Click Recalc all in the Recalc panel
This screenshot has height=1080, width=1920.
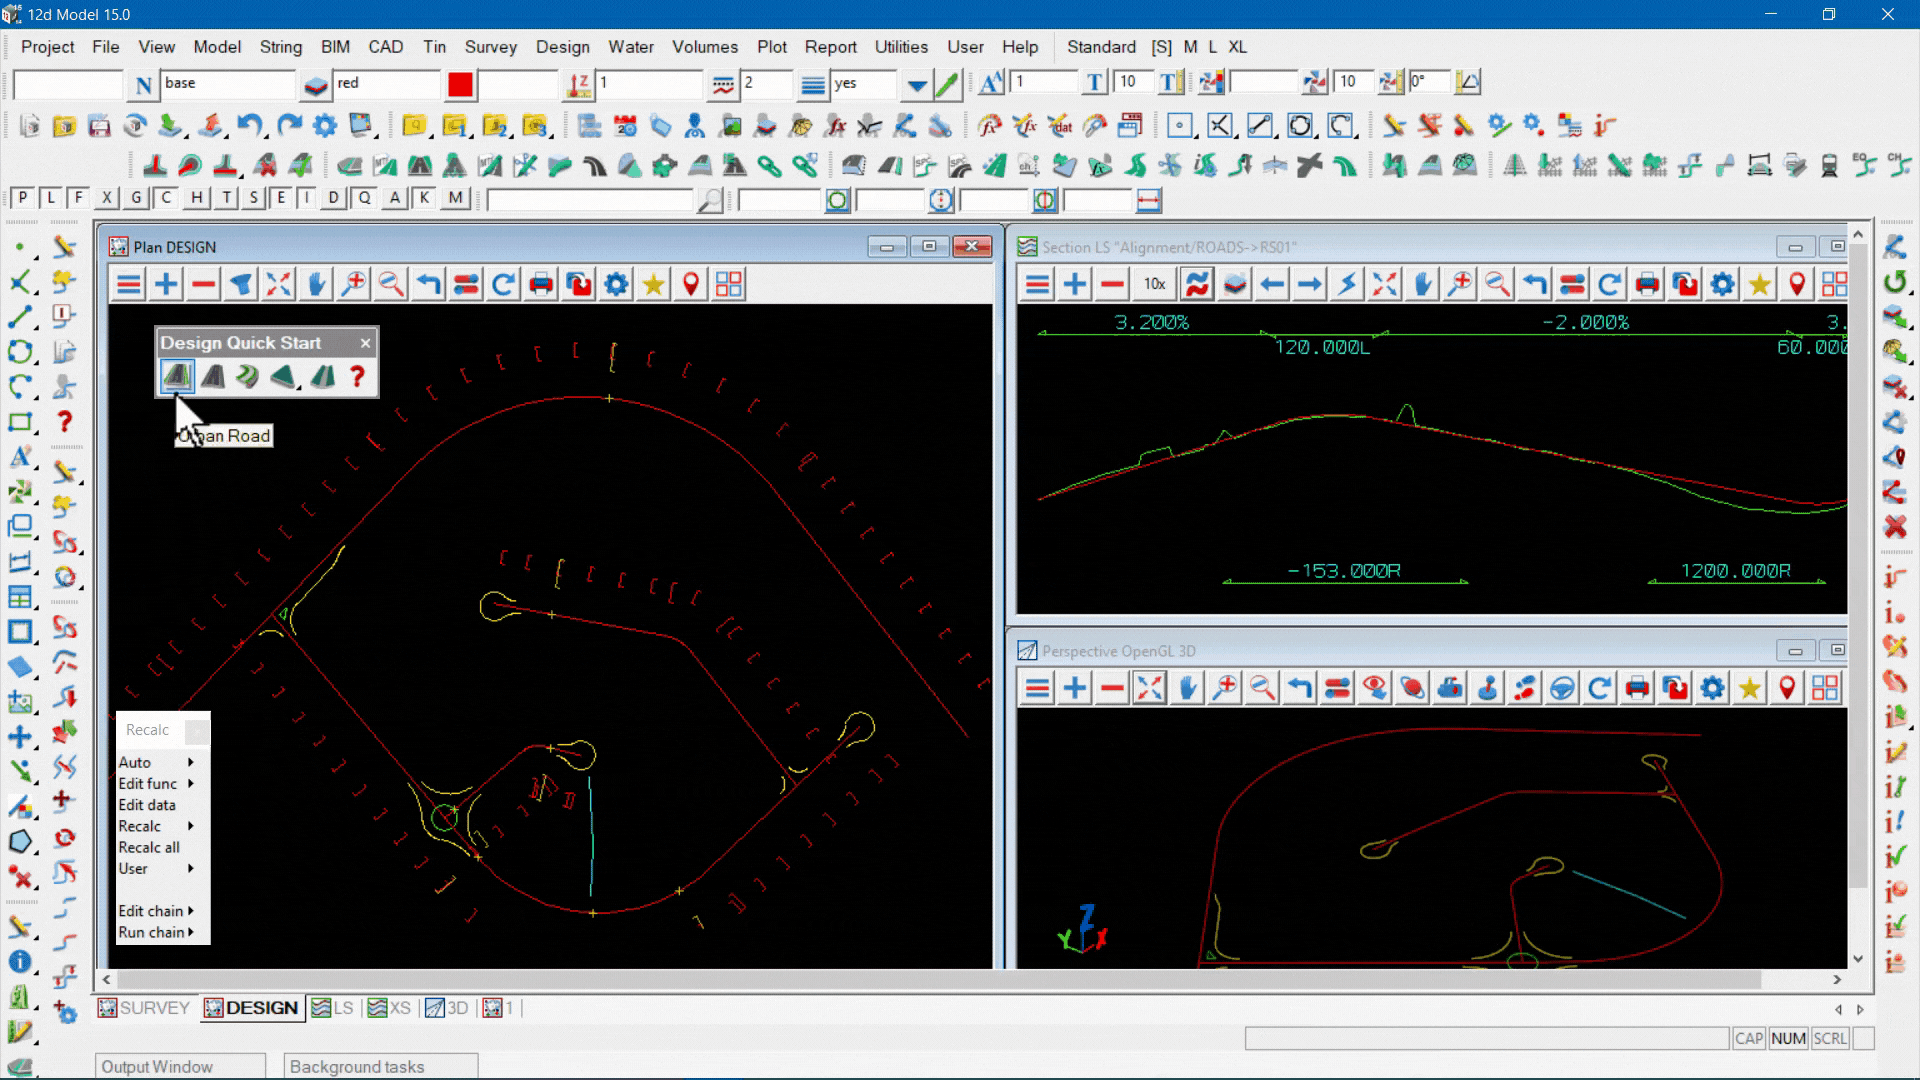click(x=149, y=847)
